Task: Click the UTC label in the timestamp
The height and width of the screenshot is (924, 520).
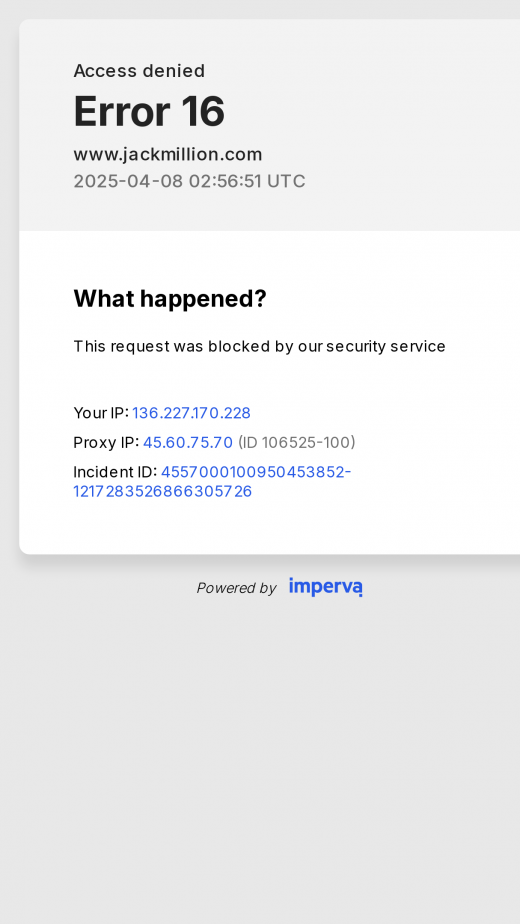Action: tap(286, 181)
